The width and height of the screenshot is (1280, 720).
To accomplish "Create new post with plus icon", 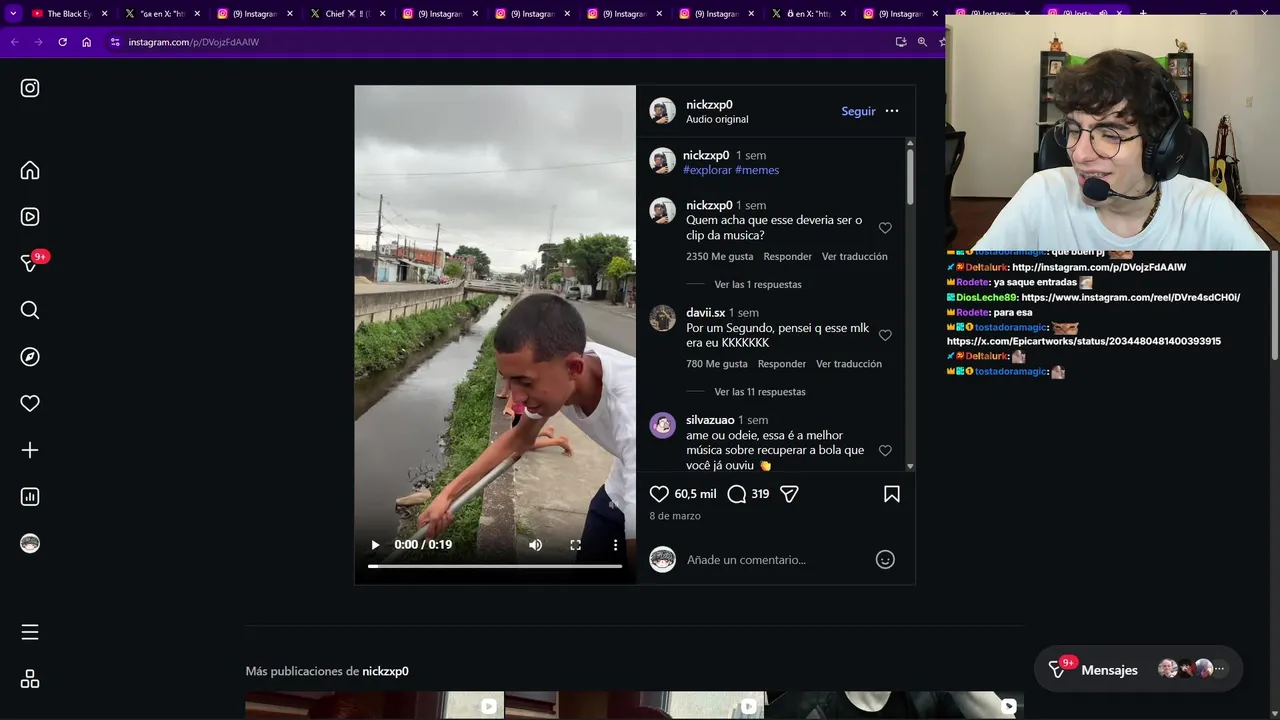I will click(30, 450).
